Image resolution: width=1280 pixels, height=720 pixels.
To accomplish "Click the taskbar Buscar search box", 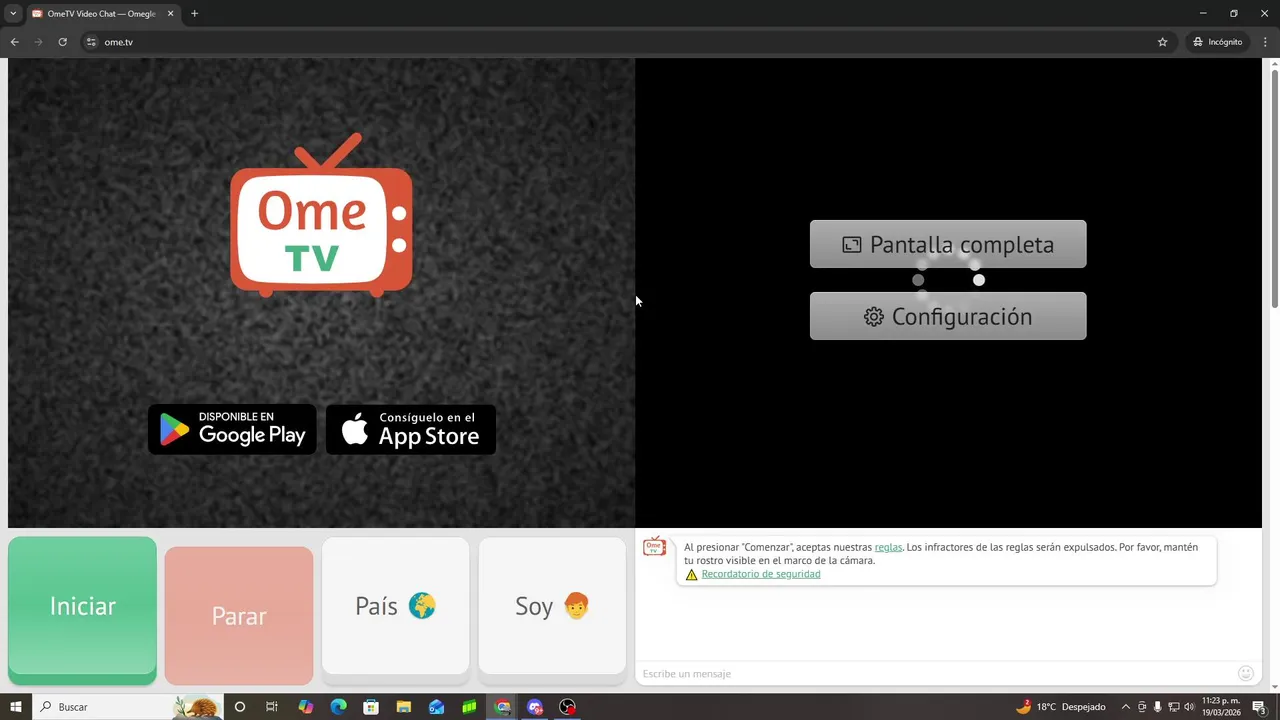I will (x=127, y=707).
